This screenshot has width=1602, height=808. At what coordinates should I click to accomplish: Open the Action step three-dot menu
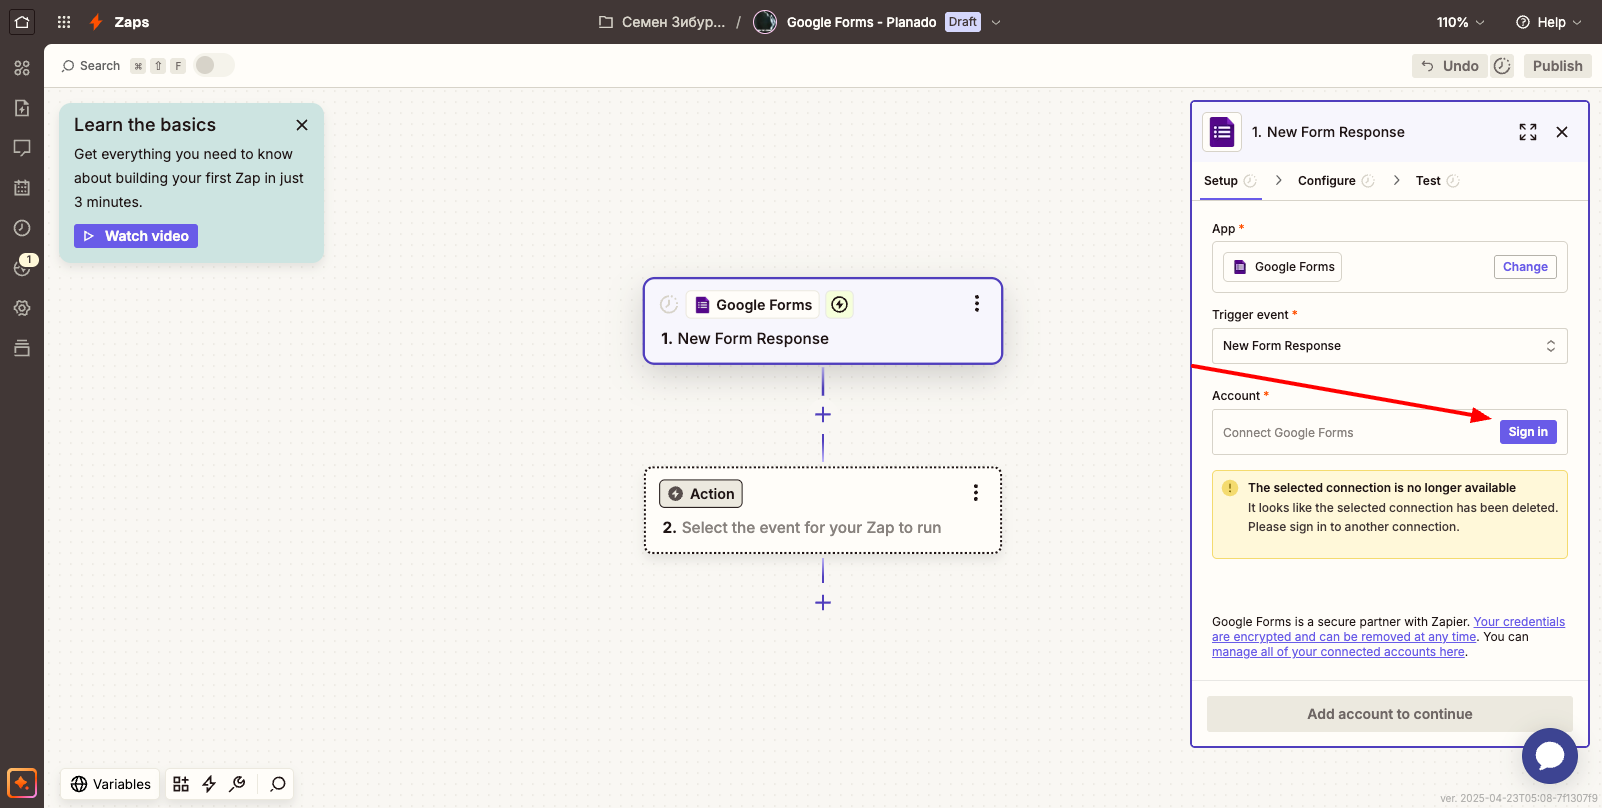976,493
